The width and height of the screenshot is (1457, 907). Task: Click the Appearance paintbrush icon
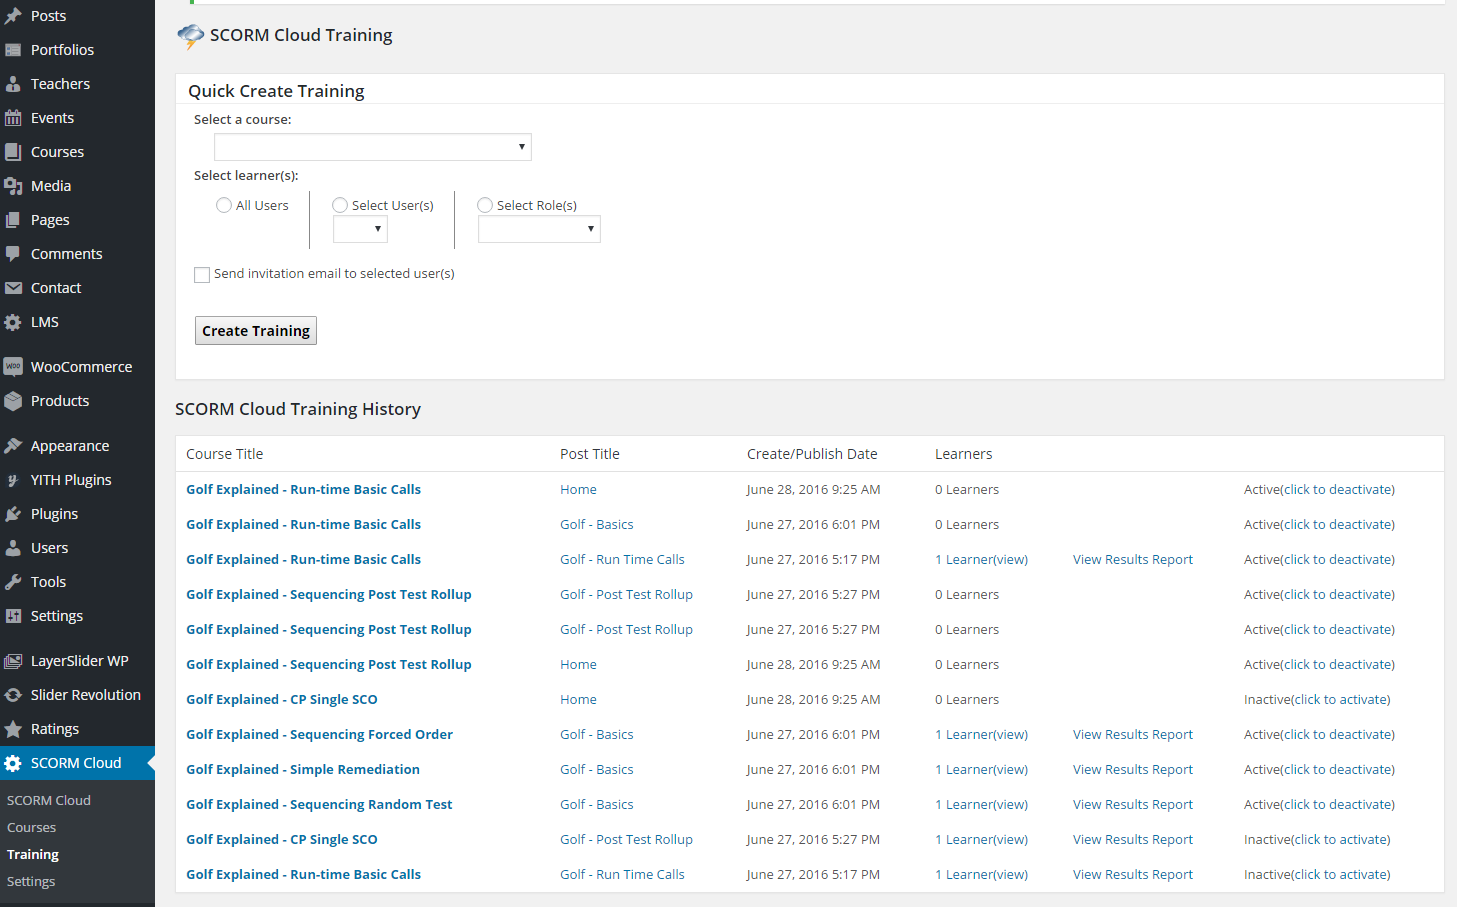tap(13, 446)
